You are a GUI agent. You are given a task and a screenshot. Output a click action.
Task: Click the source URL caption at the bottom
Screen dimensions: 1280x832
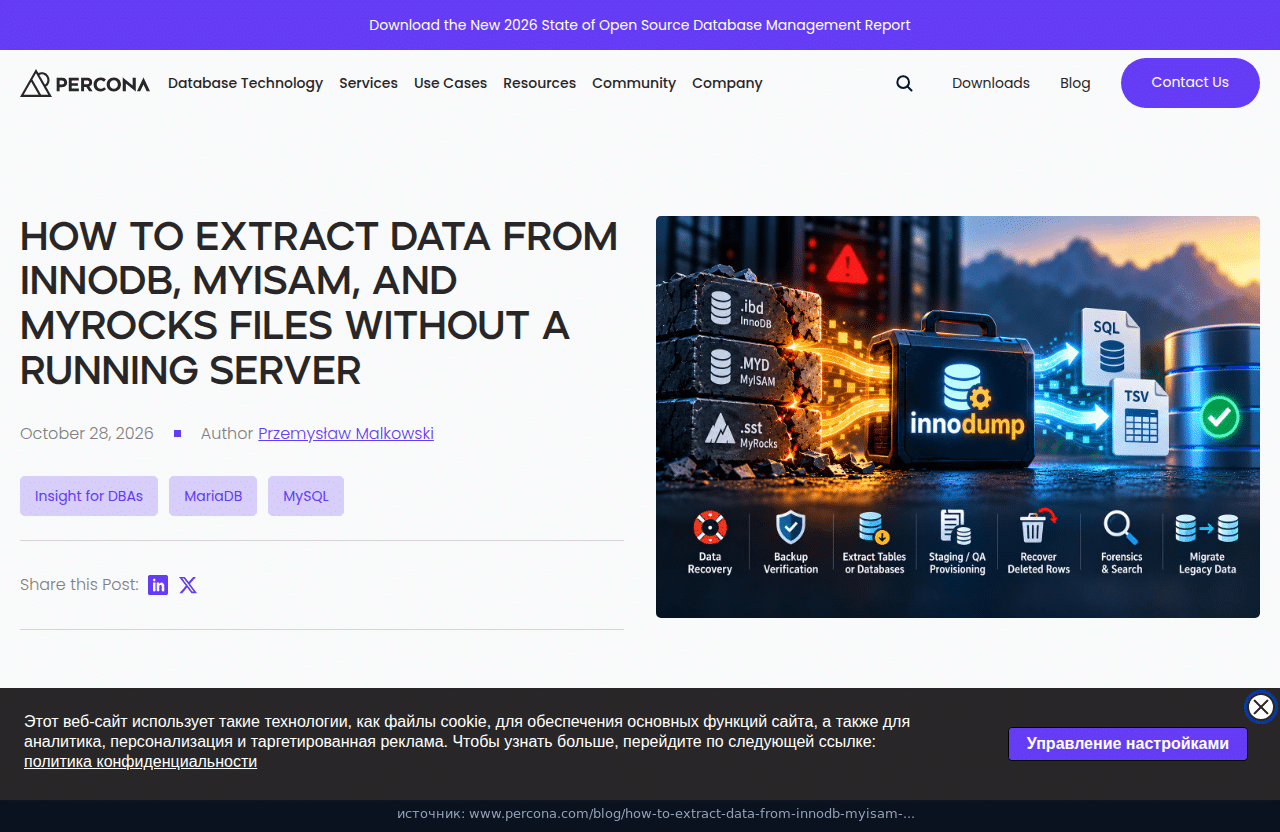(656, 814)
